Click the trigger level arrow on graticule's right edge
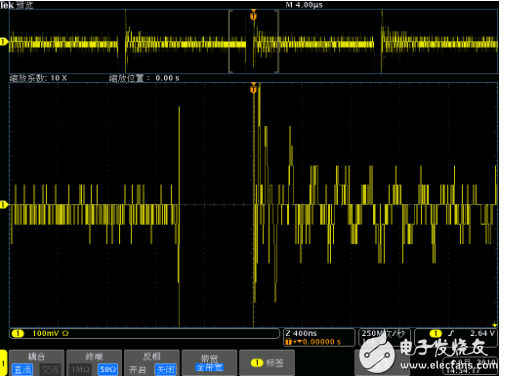 click(495, 325)
